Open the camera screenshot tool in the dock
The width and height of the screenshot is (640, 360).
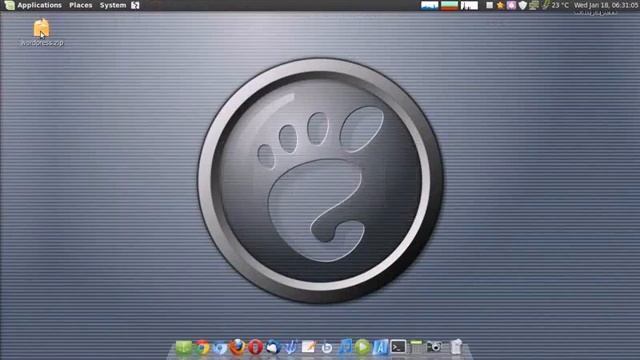point(434,347)
